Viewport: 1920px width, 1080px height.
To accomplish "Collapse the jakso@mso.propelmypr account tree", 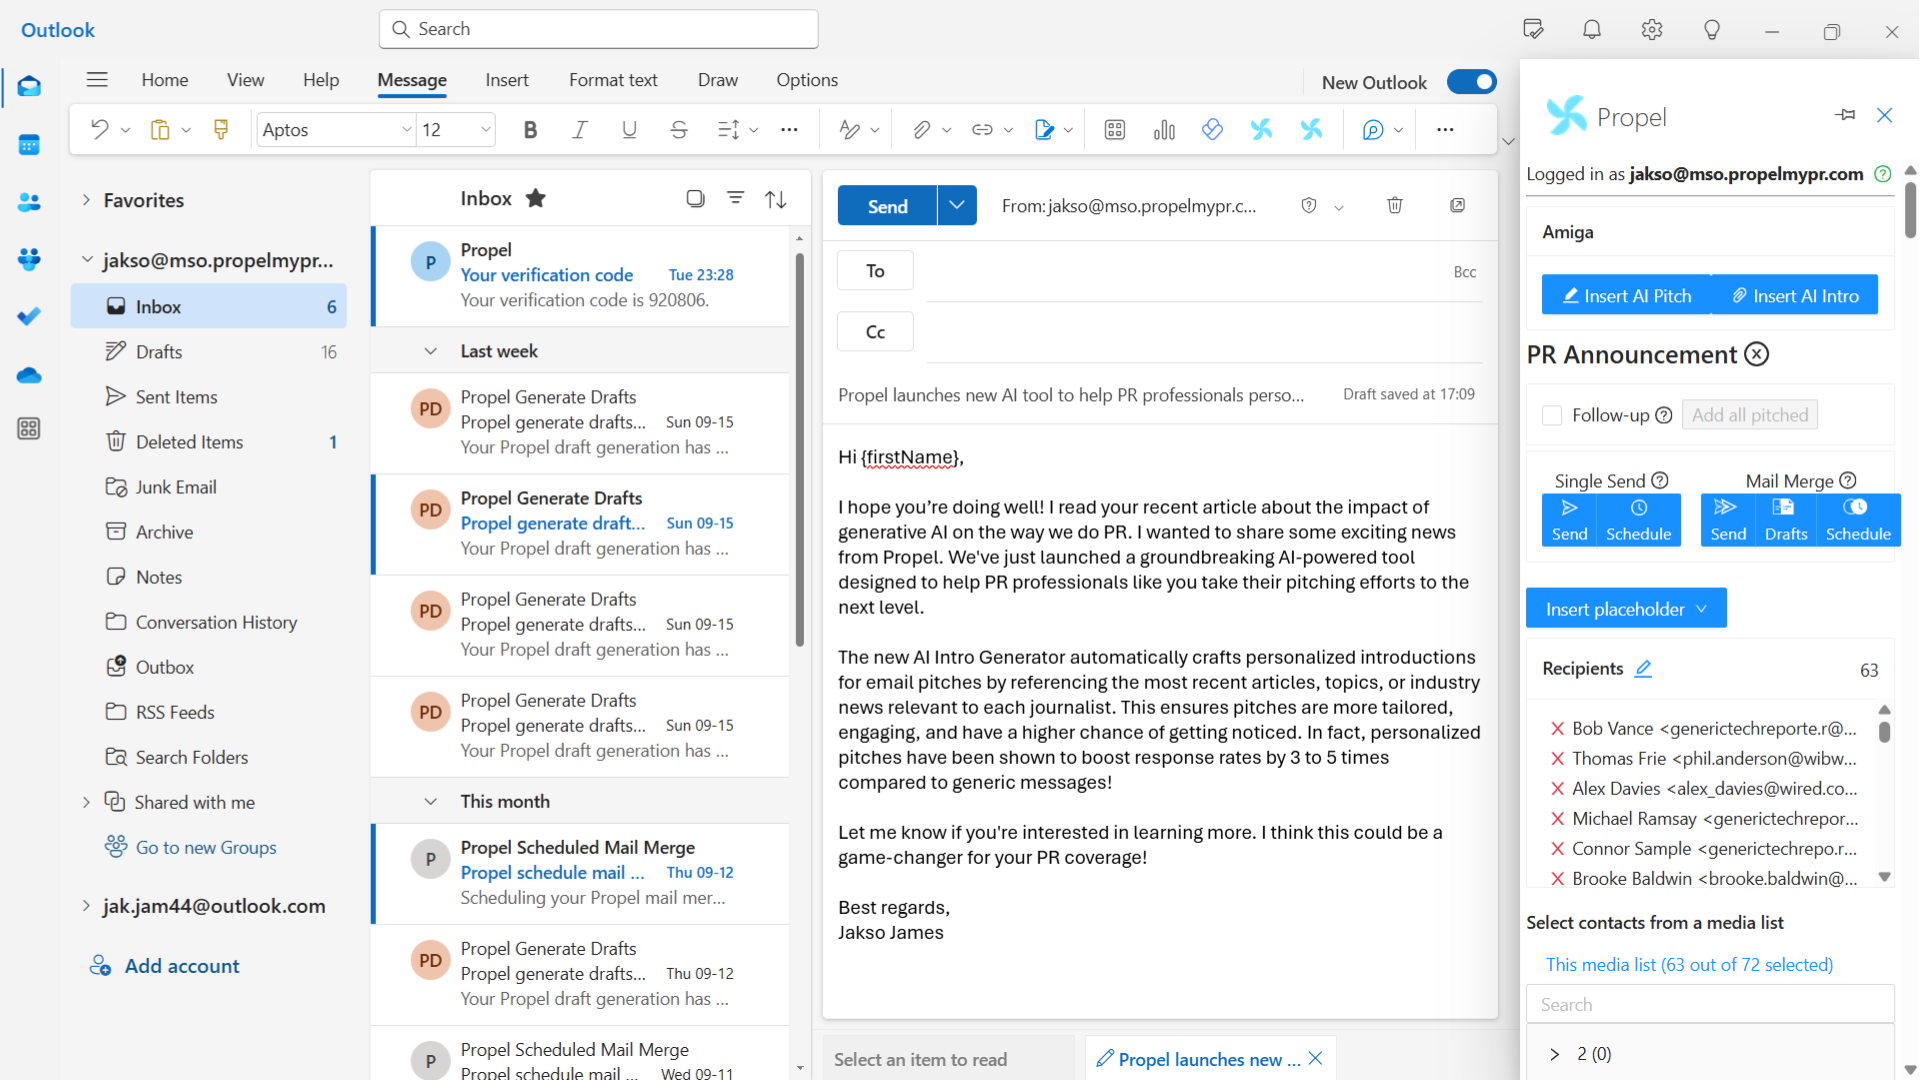I will 86,260.
